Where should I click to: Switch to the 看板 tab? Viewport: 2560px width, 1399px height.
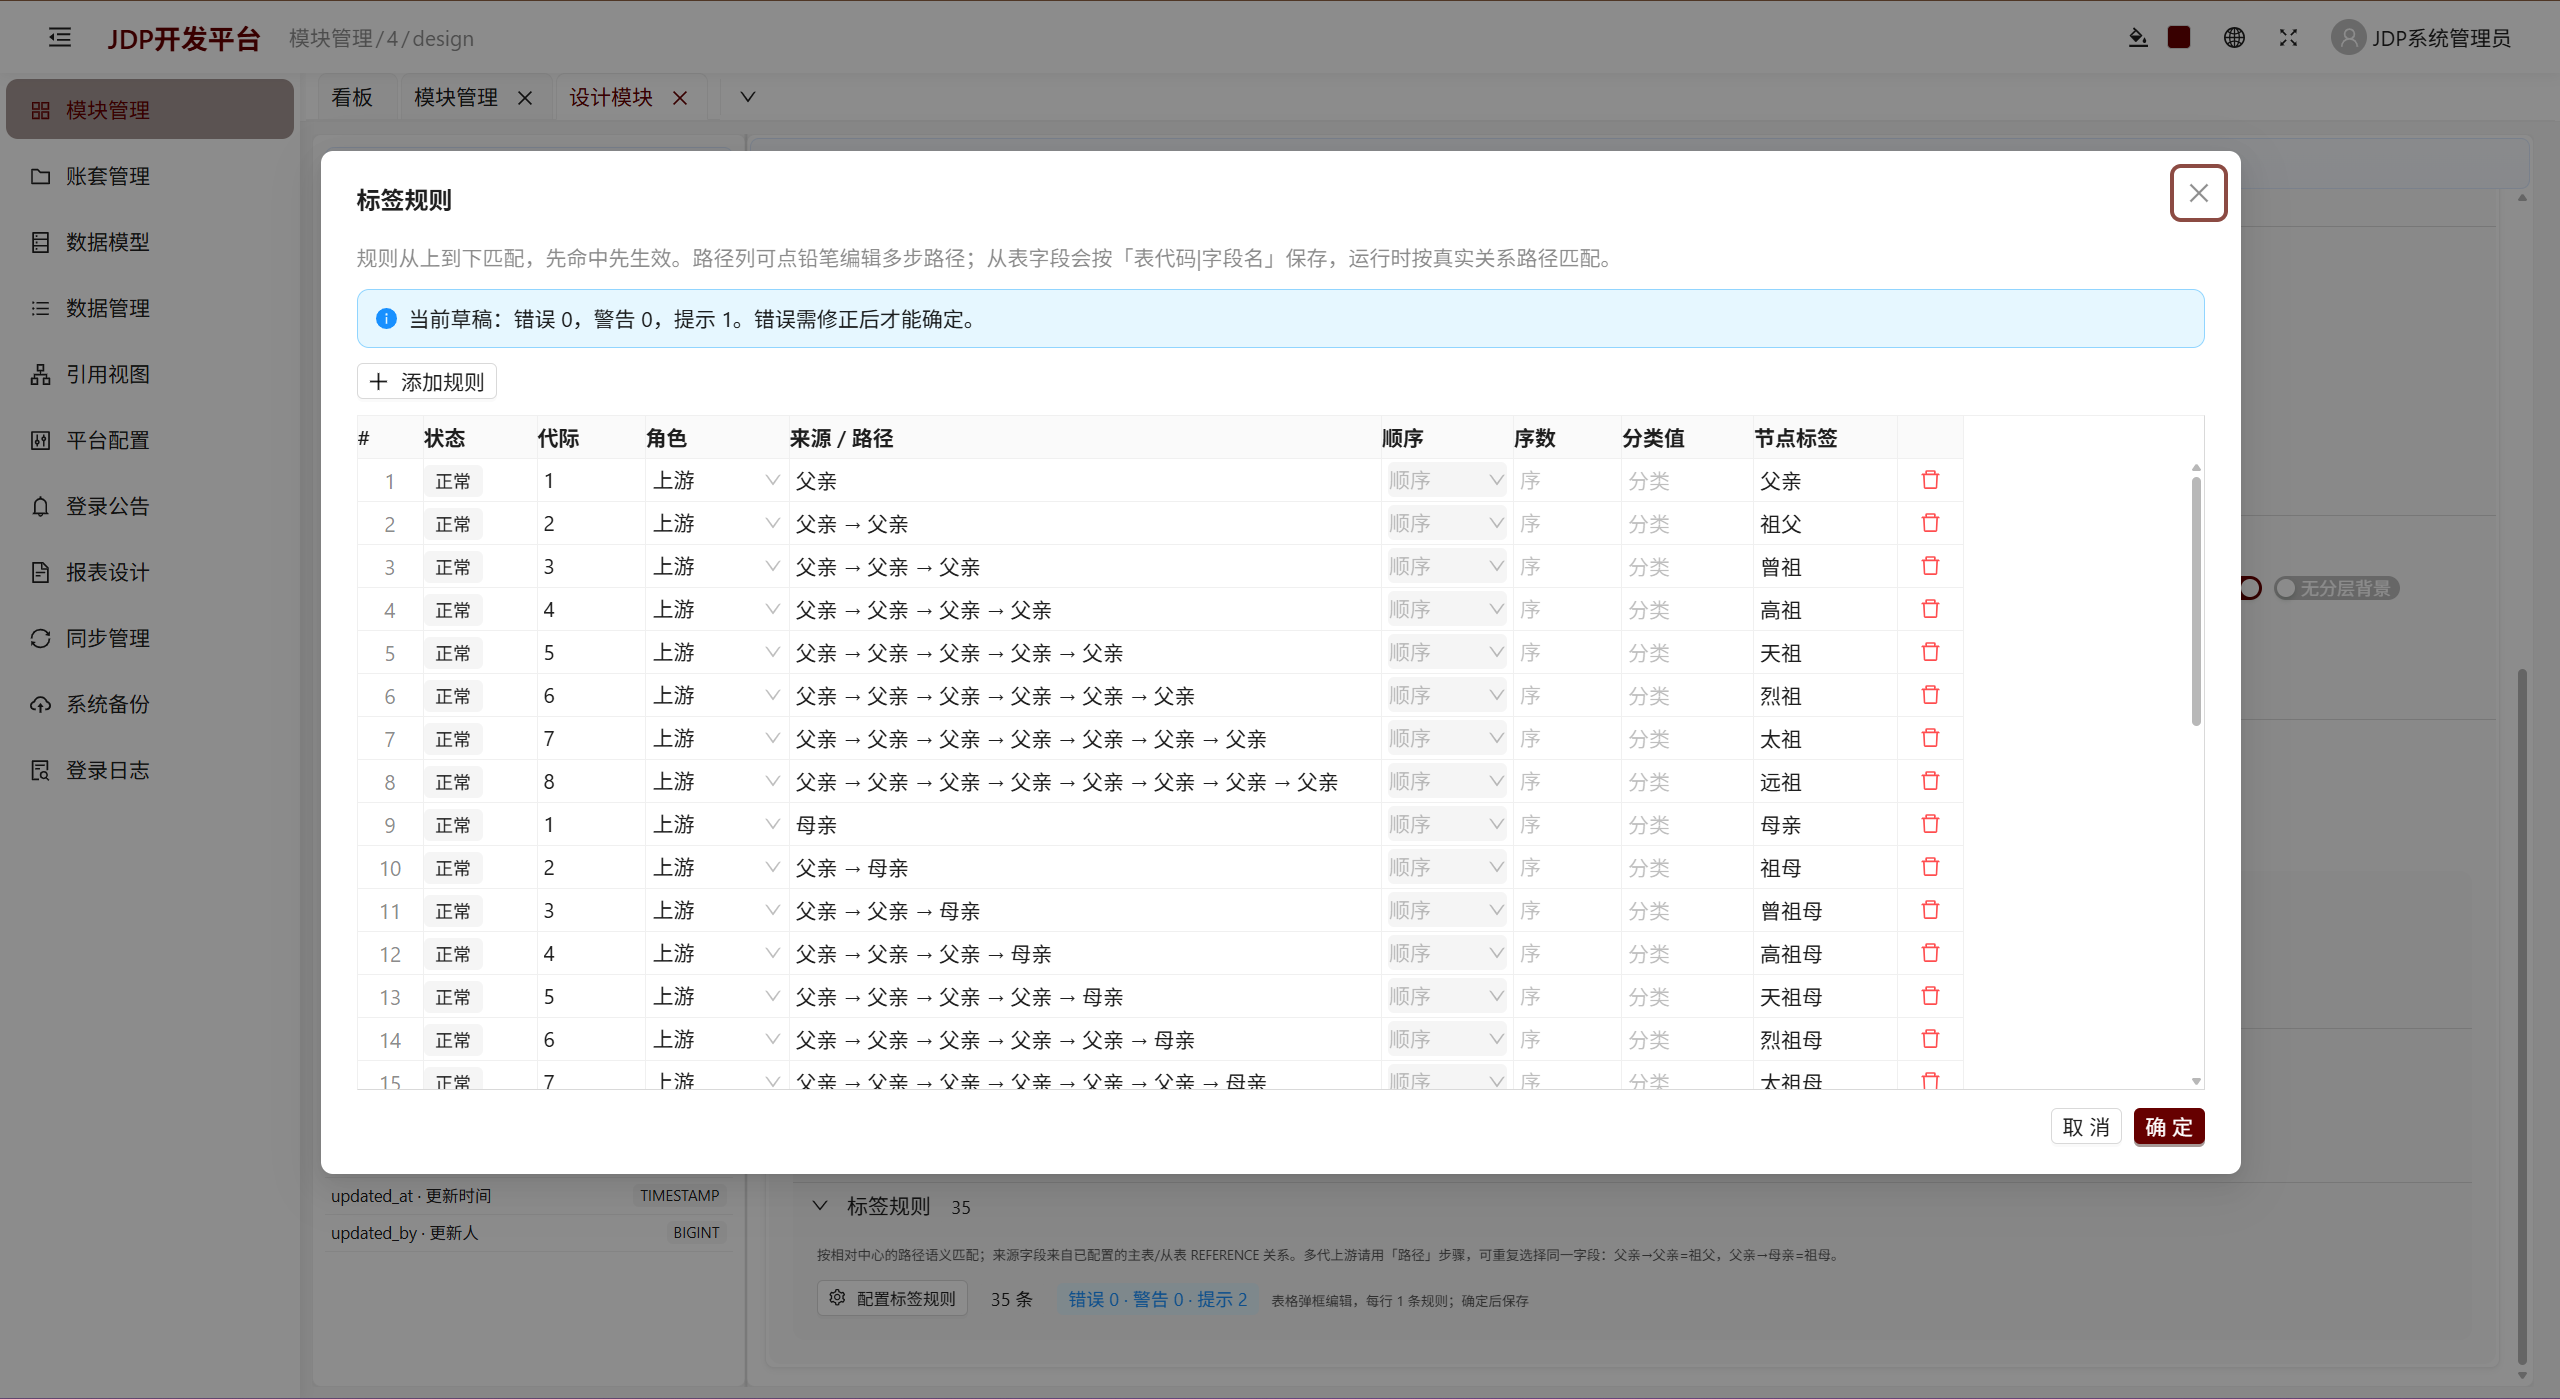pyautogui.click(x=352, y=97)
